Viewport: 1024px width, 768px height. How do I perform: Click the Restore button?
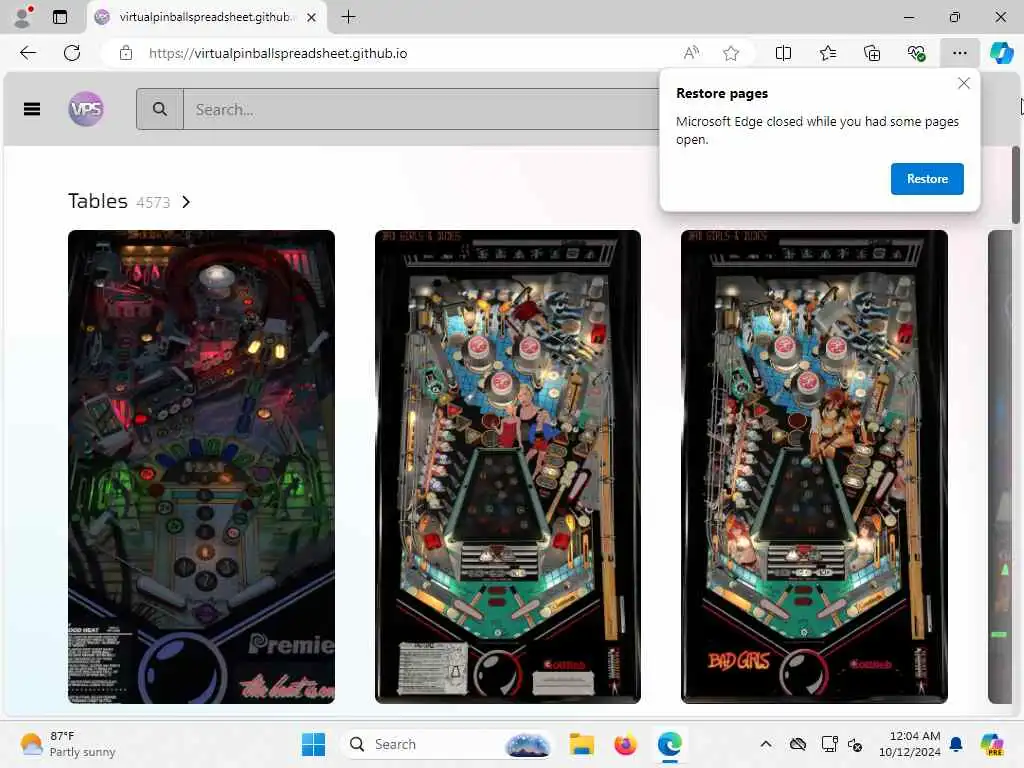click(927, 178)
